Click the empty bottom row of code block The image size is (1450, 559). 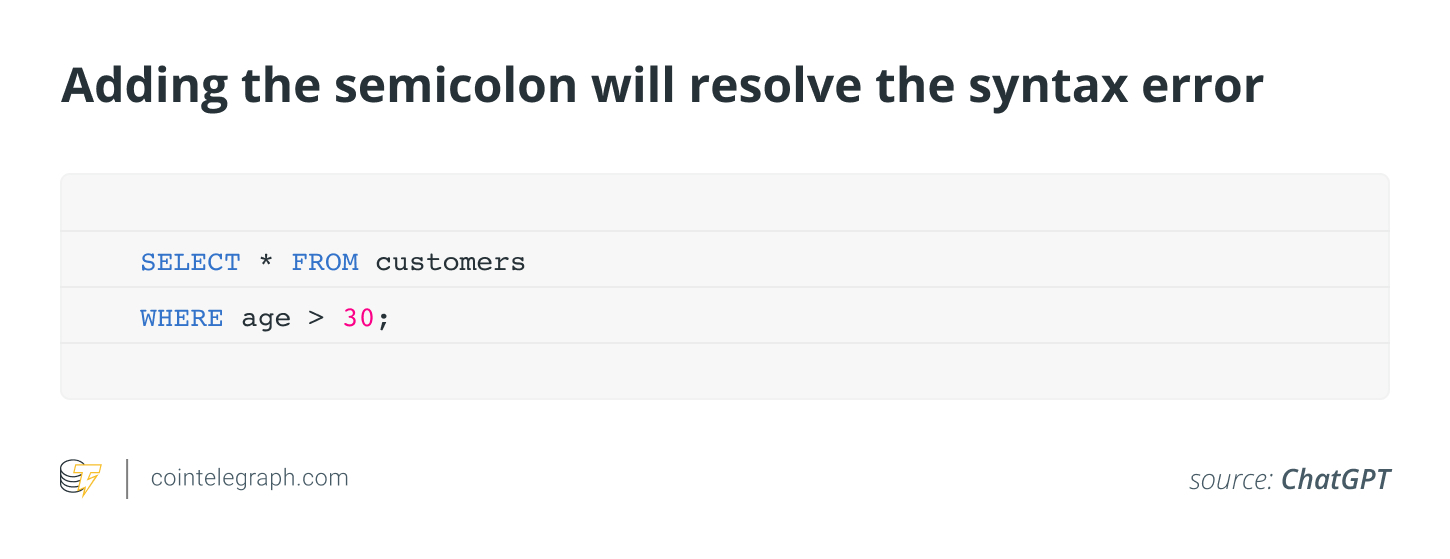pos(724,371)
